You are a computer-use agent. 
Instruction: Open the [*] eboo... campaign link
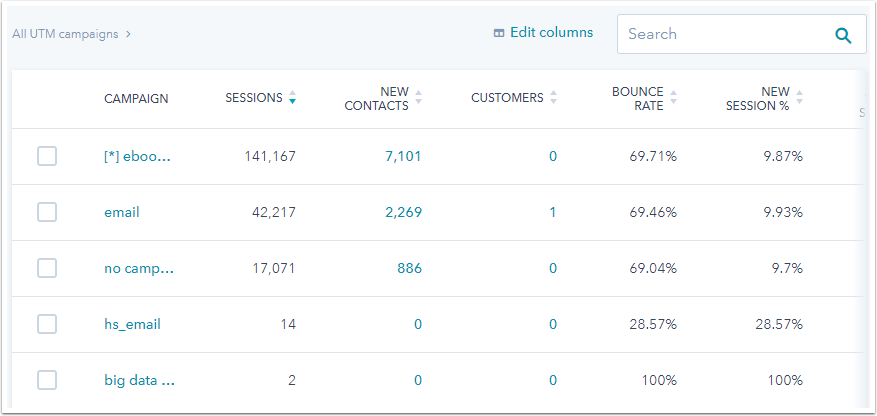(x=139, y=156)
